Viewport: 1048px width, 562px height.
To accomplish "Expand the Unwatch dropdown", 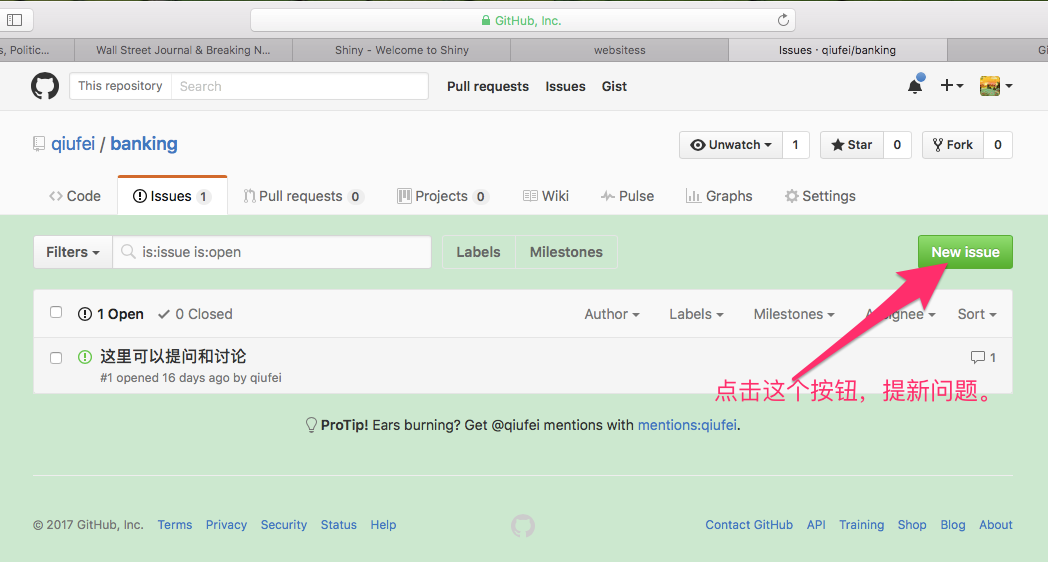I will click(731, 145).
